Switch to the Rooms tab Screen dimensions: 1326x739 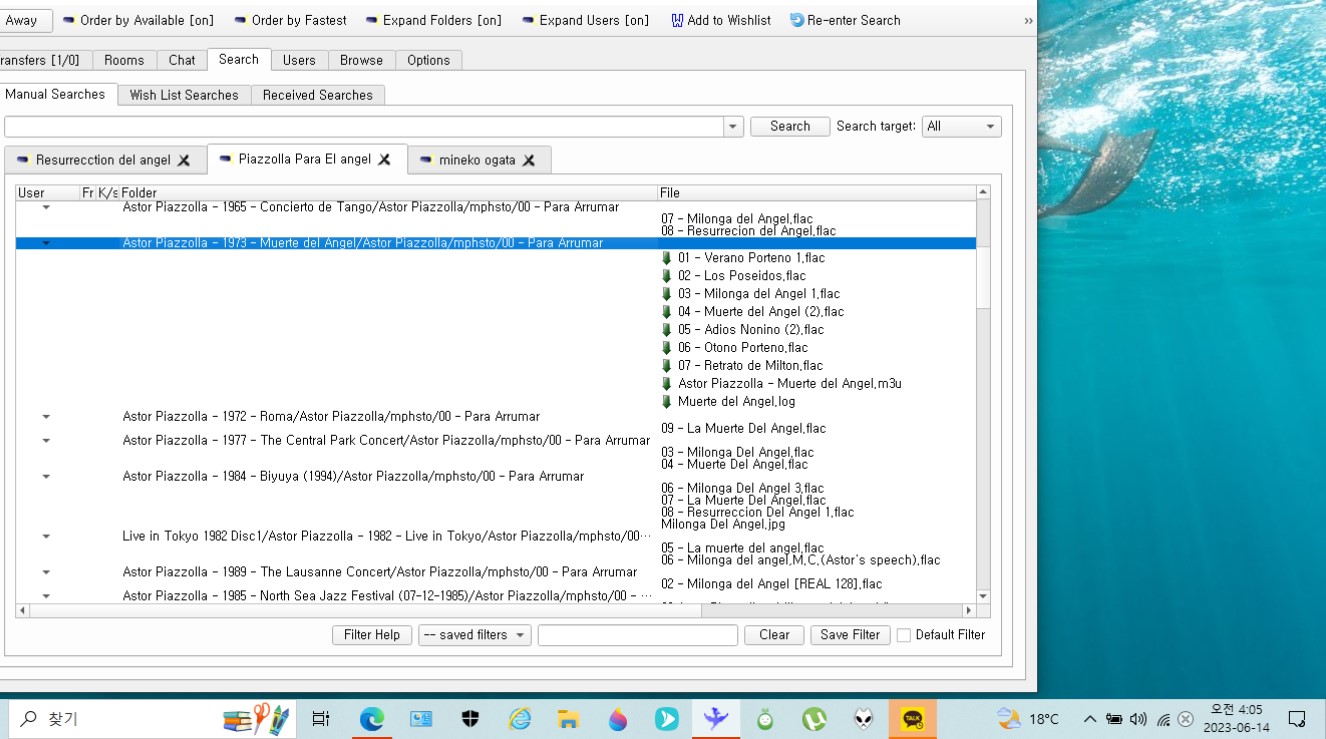click(124, 60)
